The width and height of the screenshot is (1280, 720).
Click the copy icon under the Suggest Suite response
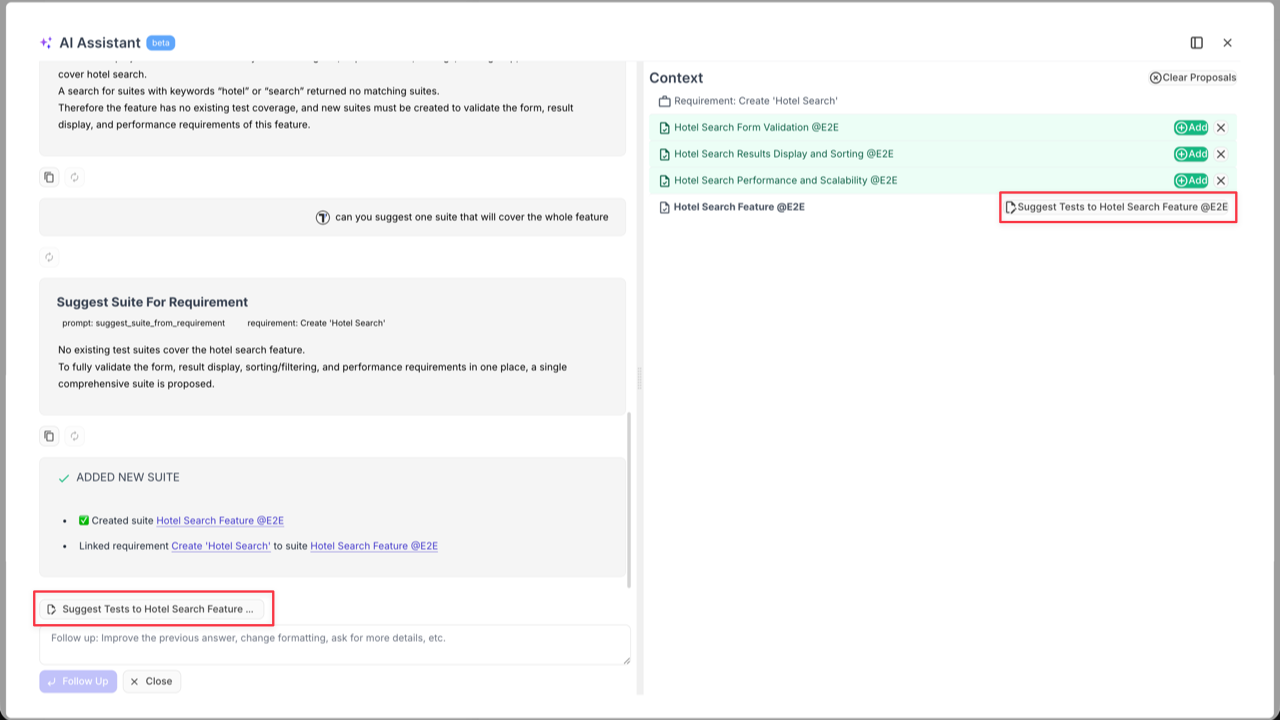point(49,436)
